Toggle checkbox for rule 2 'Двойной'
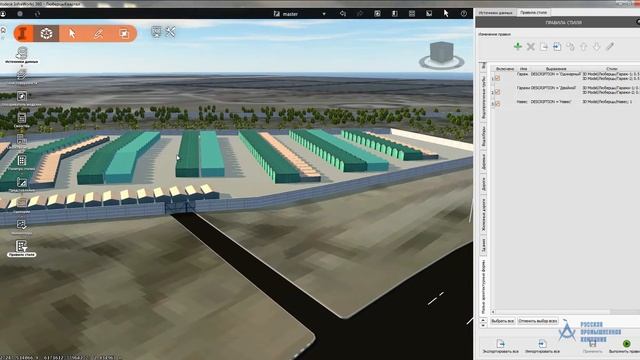Image resolution: width=640 pixels, height=360 pixels. point(498,92)
